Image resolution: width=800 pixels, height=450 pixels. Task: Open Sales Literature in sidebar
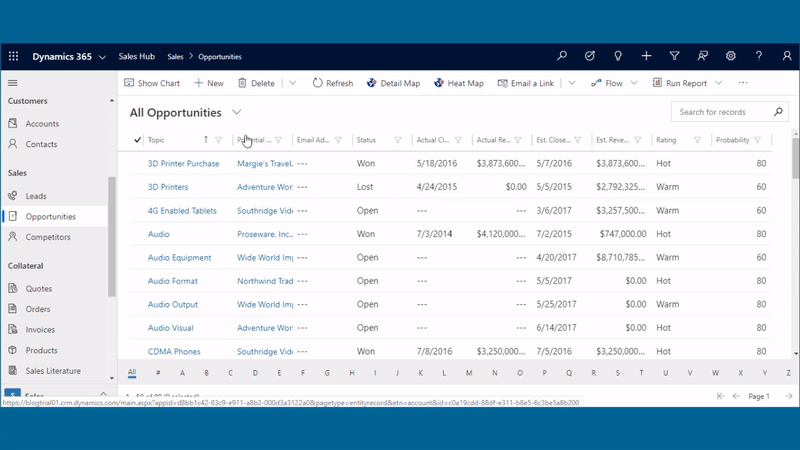coord(53,370)
